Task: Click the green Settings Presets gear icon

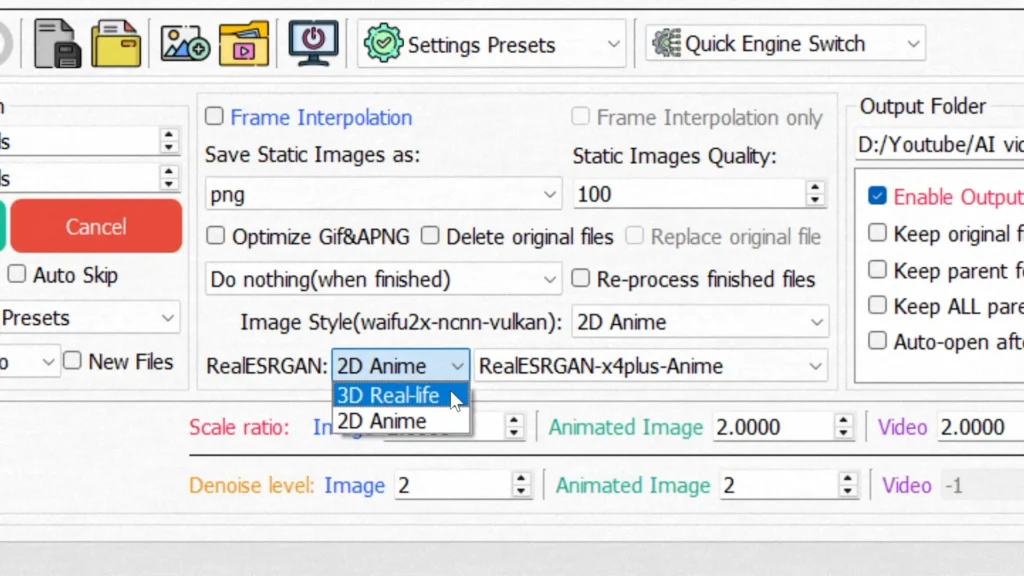Action: (383, 43)
